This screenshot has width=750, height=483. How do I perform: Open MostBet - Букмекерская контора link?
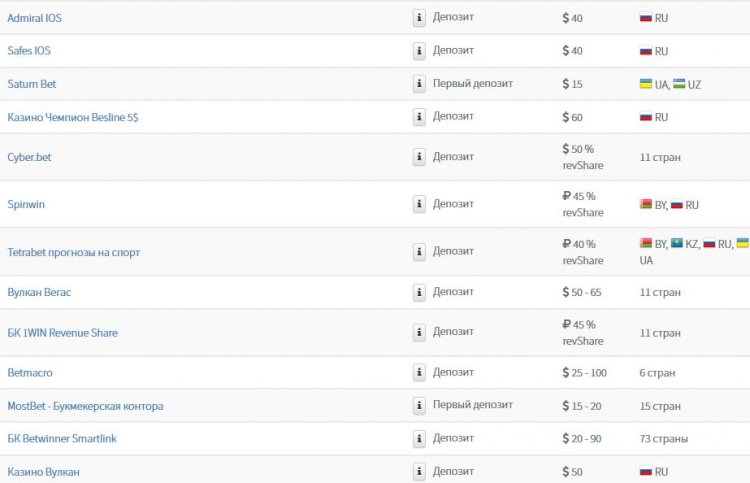[x=85, y=406]
